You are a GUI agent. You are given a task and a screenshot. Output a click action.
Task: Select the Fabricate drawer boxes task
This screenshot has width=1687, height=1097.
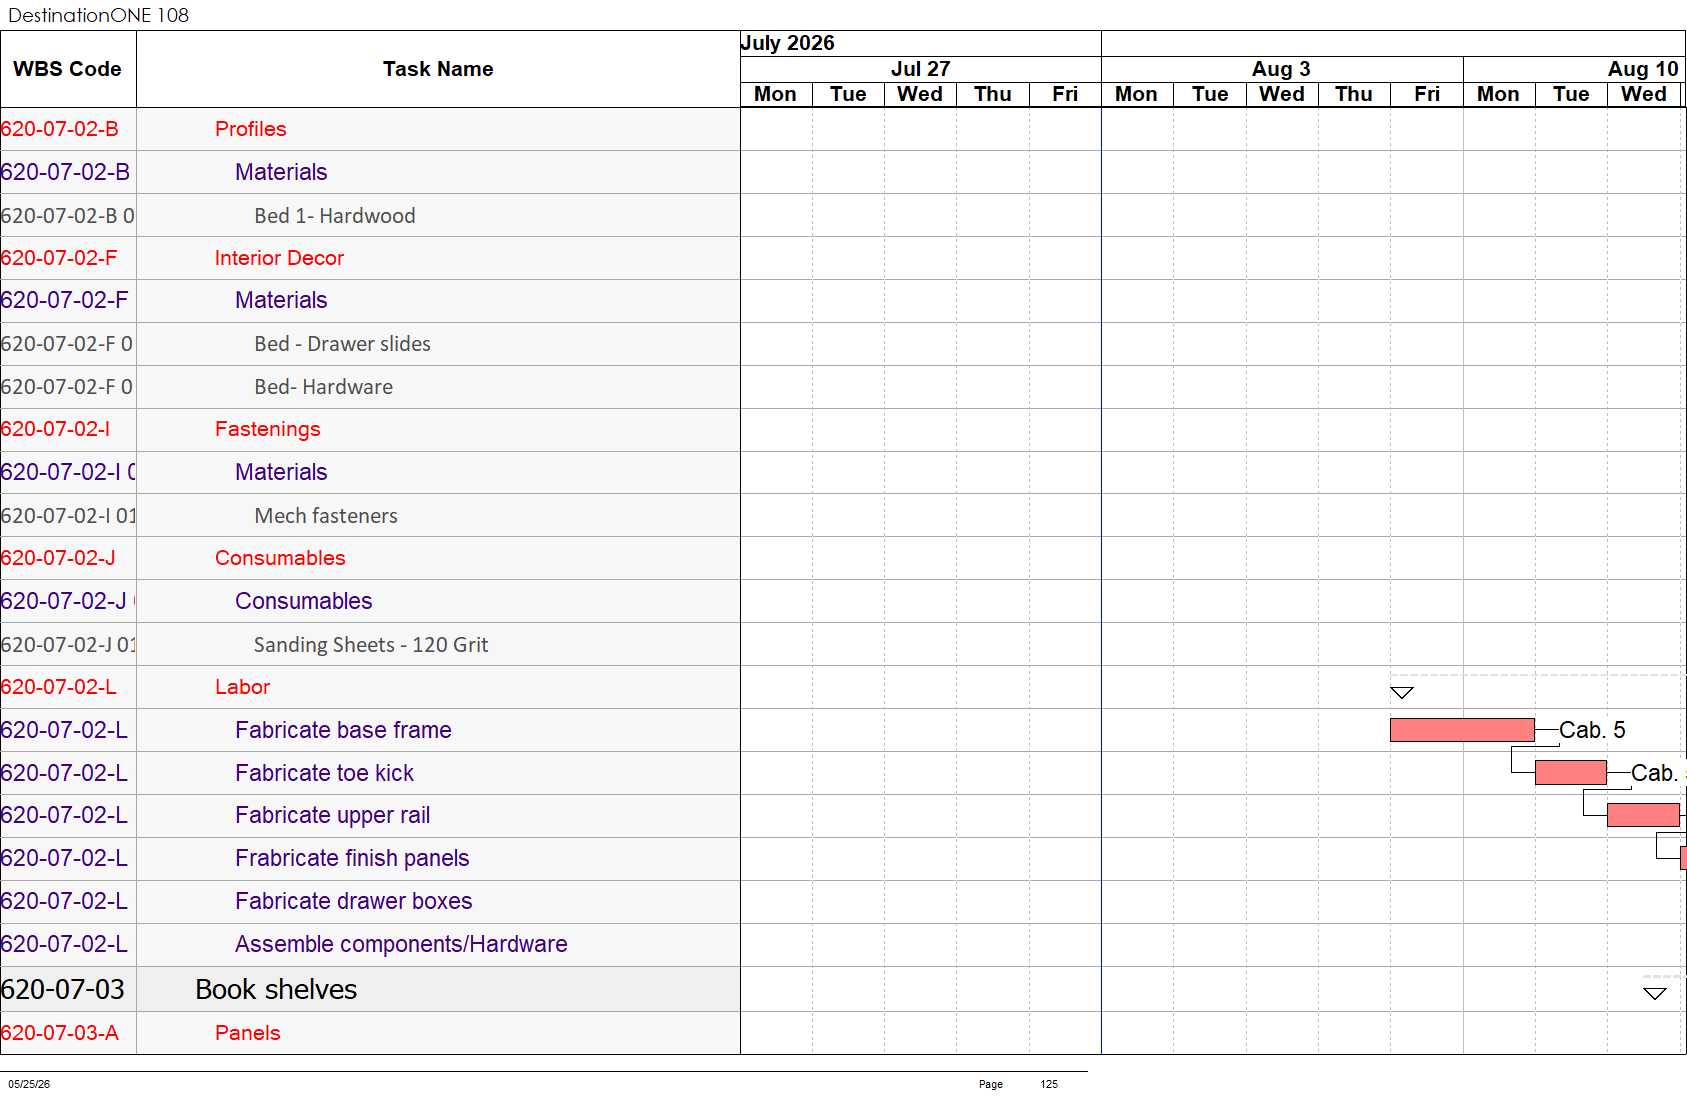click(x=354, y=901)
